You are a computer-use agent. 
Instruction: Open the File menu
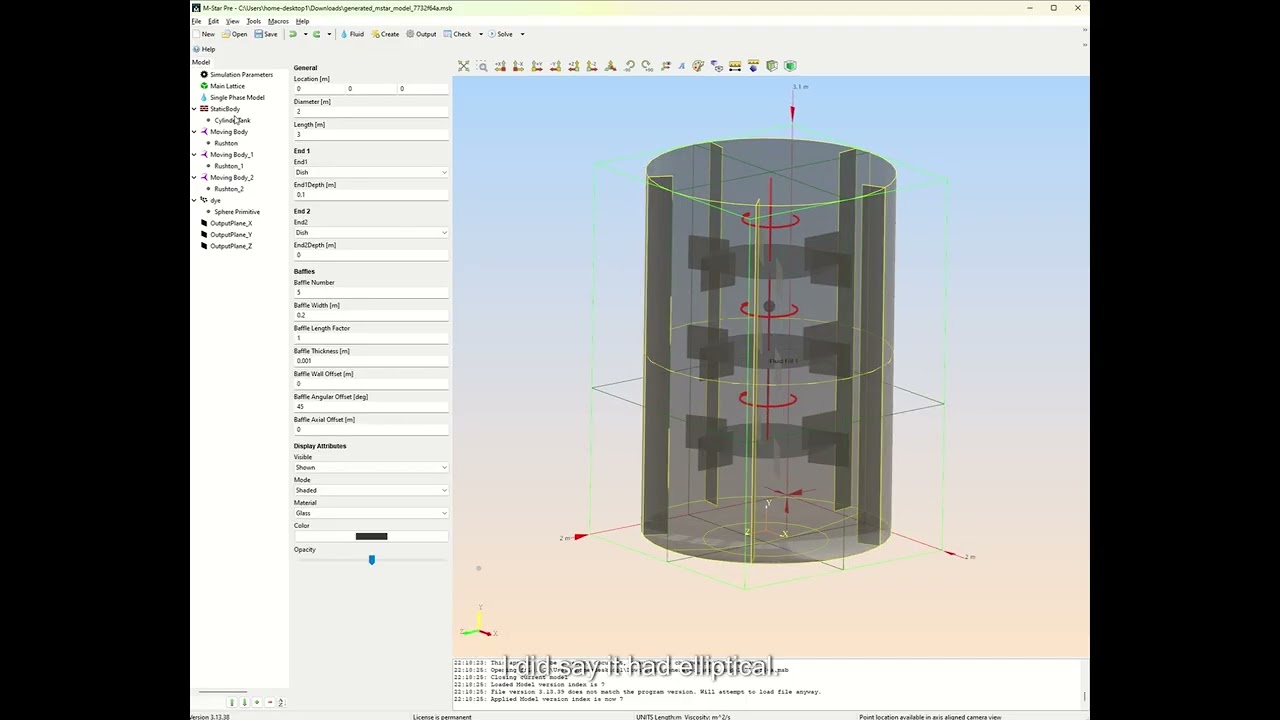pyautogui.click(x=197, y=21)
